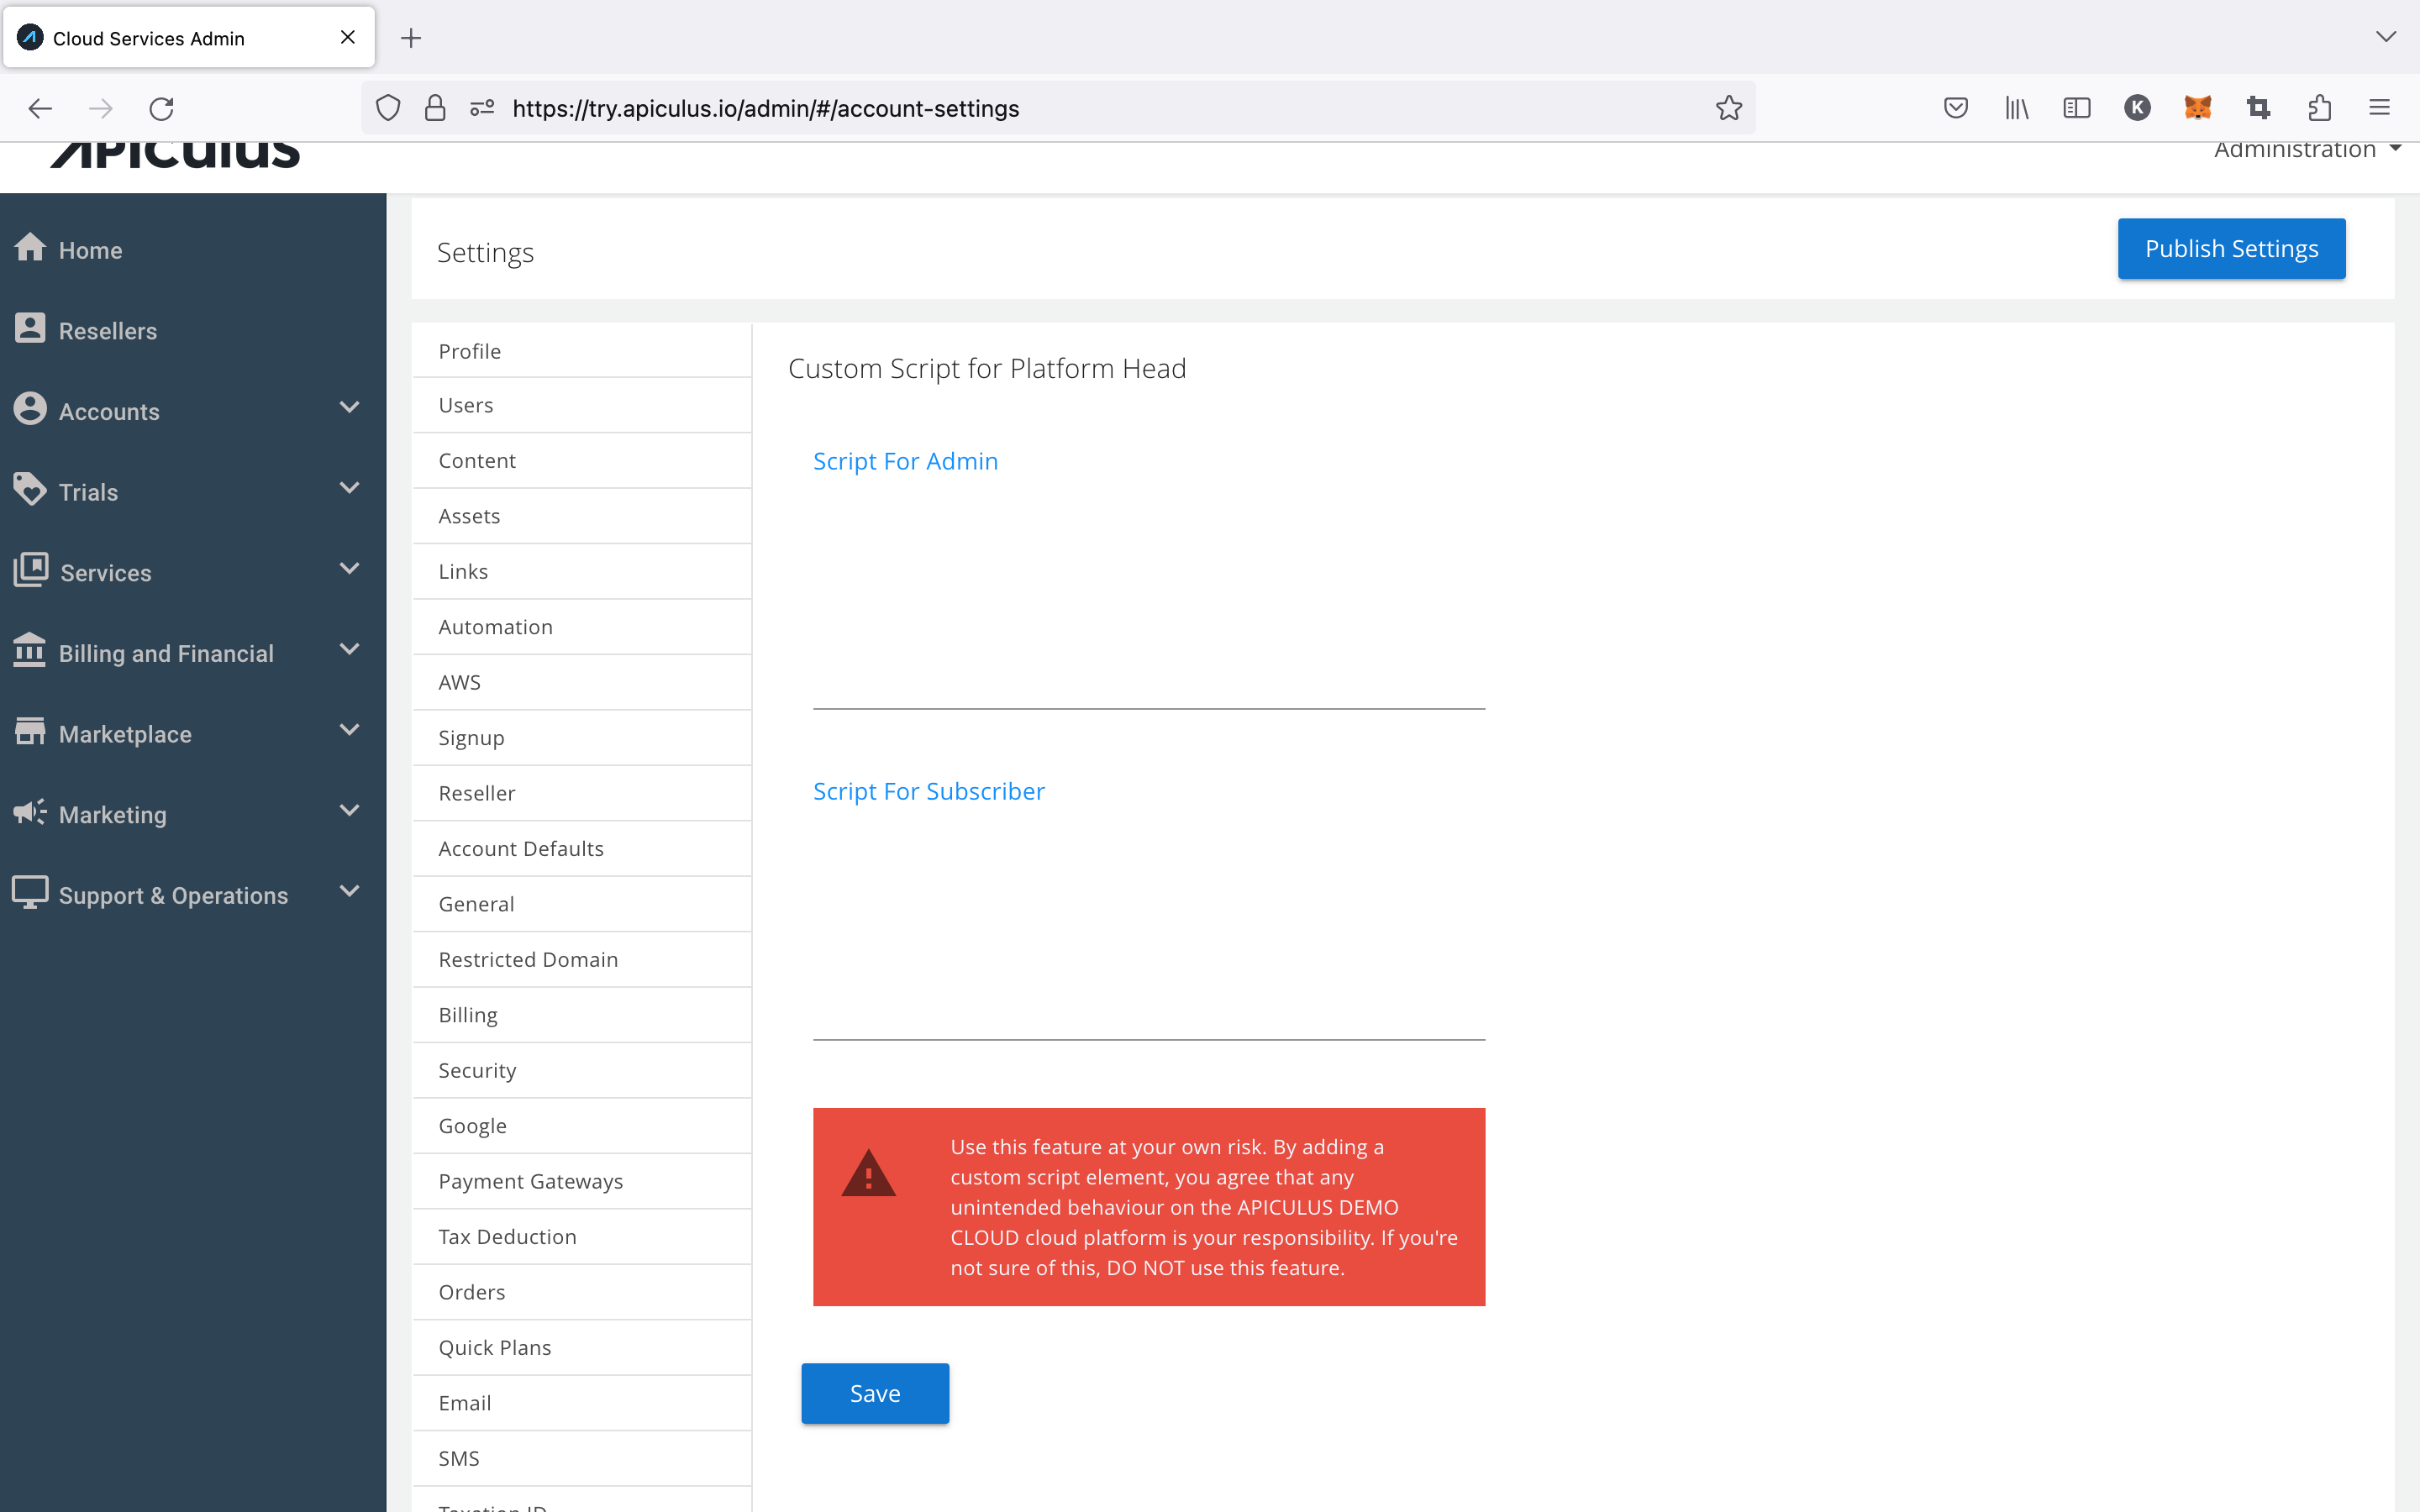
Task: Click the Marketing megaphone icon
Action: point(31,813)
